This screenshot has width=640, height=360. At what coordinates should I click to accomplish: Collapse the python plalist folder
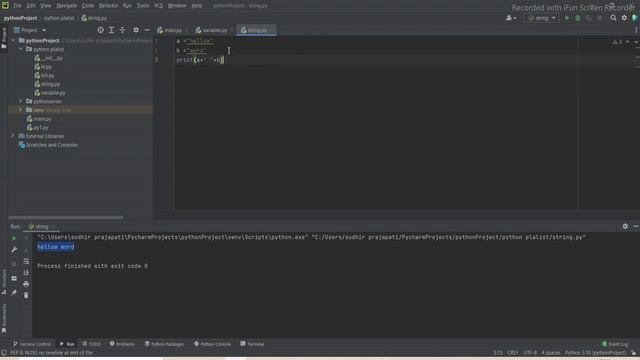coord(20,49)
